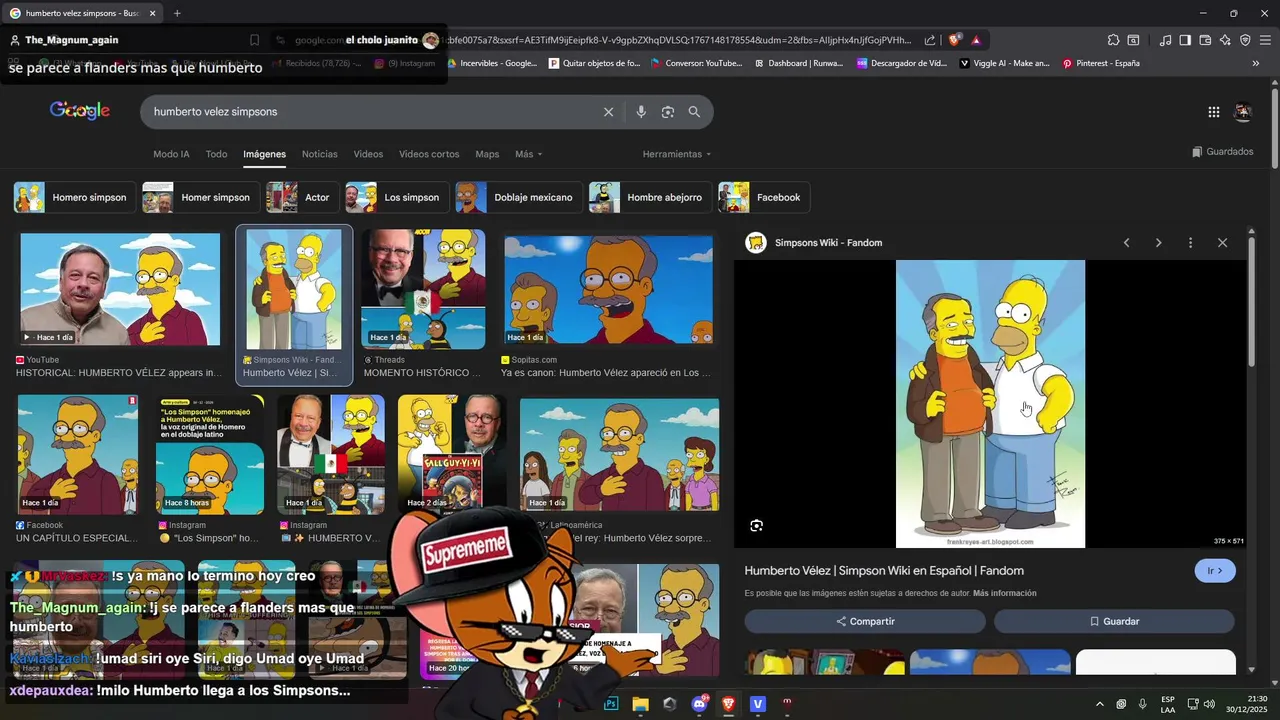Image resolution: width=1280 pixels, height=720 pixels.
Task: Open Guardados saved items
Action: pos(1222,152)
